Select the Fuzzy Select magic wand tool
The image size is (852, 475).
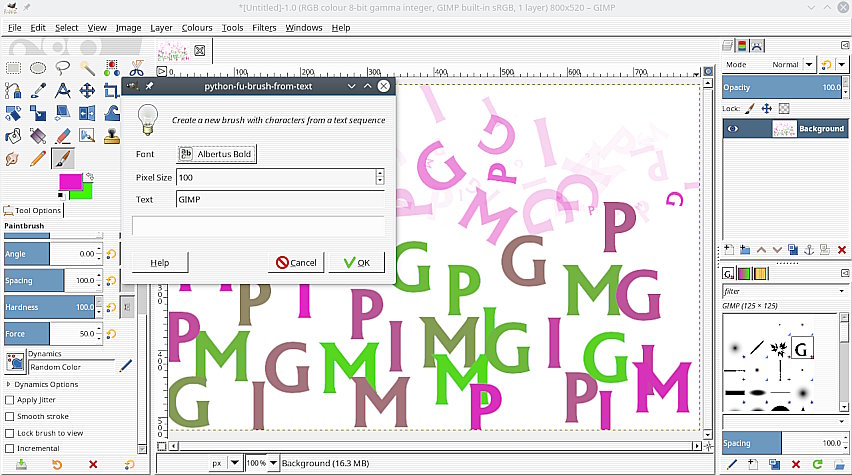[87, 68]
